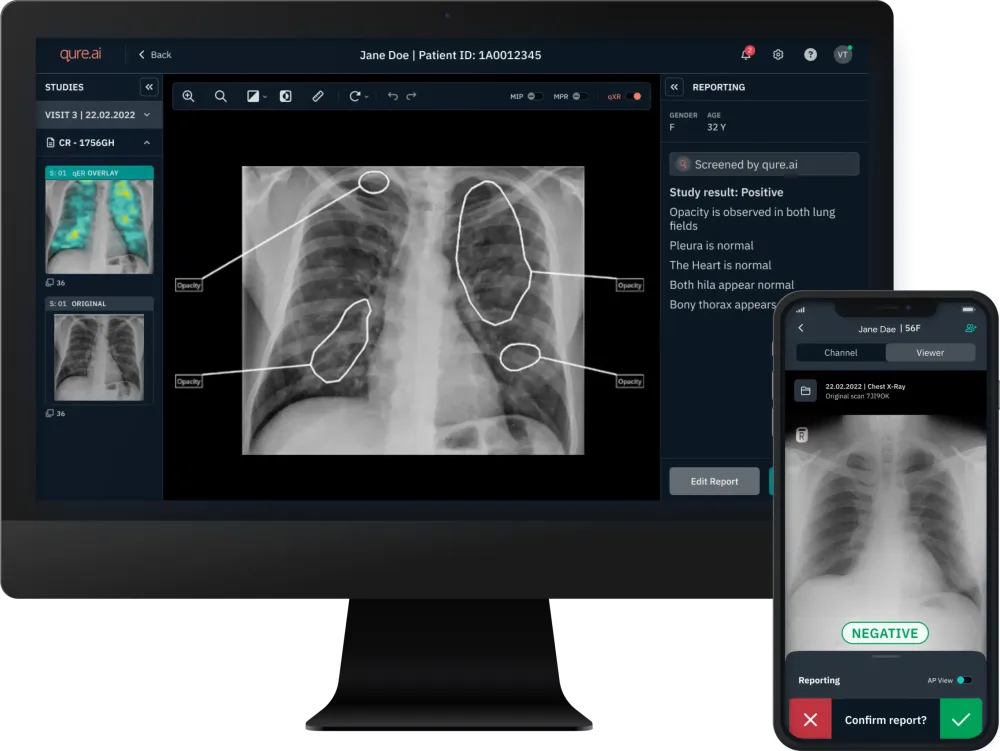
Task: Toggle the MIP switch
Action: [535, 97]
